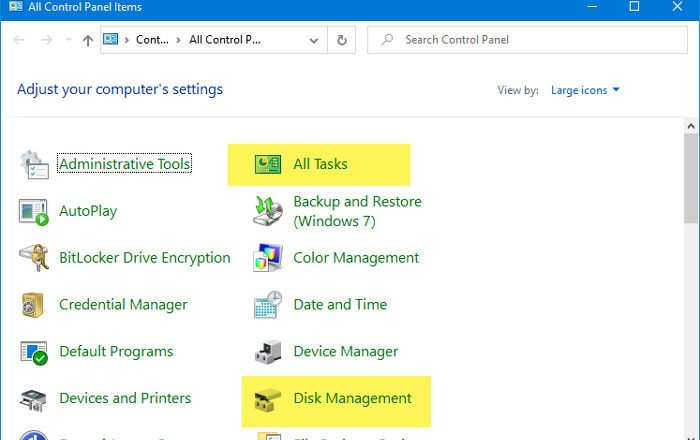Open the Date and Time link

(340, 305)
